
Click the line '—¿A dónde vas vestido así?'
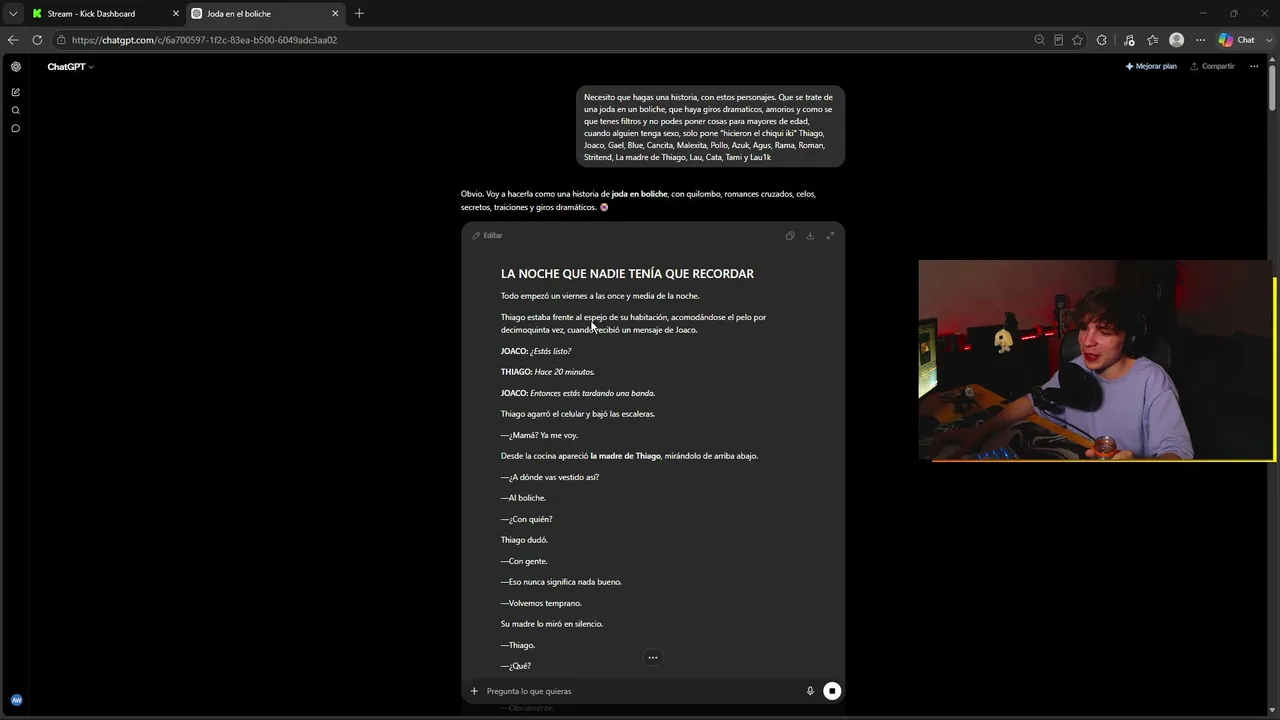coord(550,477)
